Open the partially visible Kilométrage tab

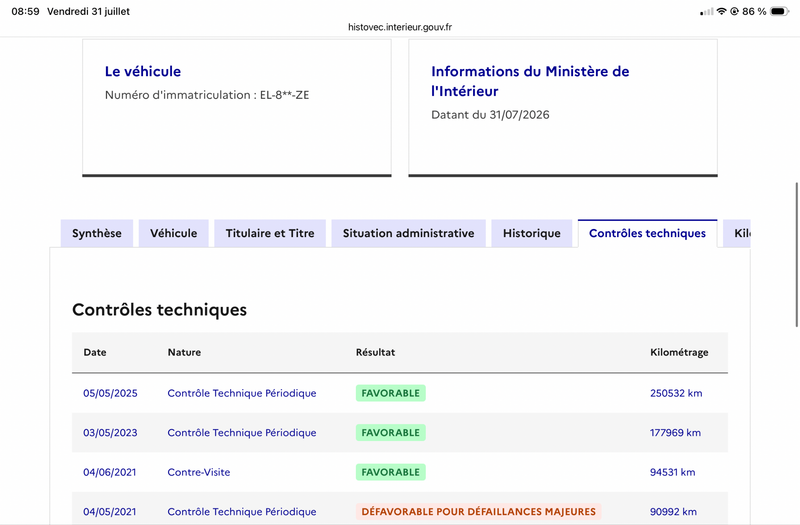[x=737, y=233]
